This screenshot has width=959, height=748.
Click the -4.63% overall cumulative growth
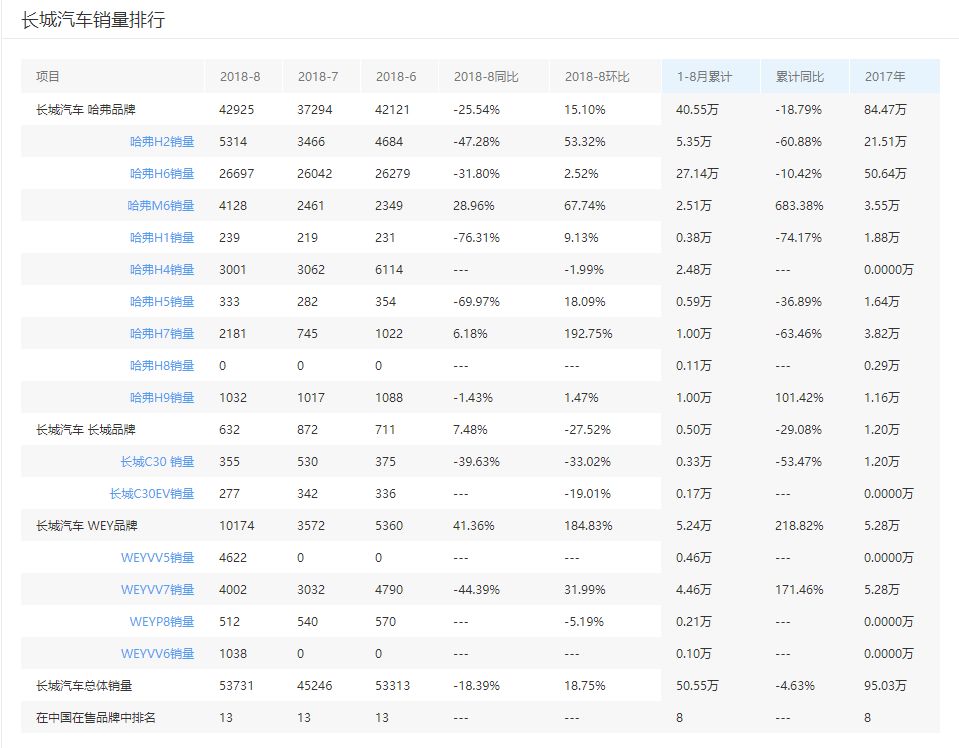coord(795,686)
